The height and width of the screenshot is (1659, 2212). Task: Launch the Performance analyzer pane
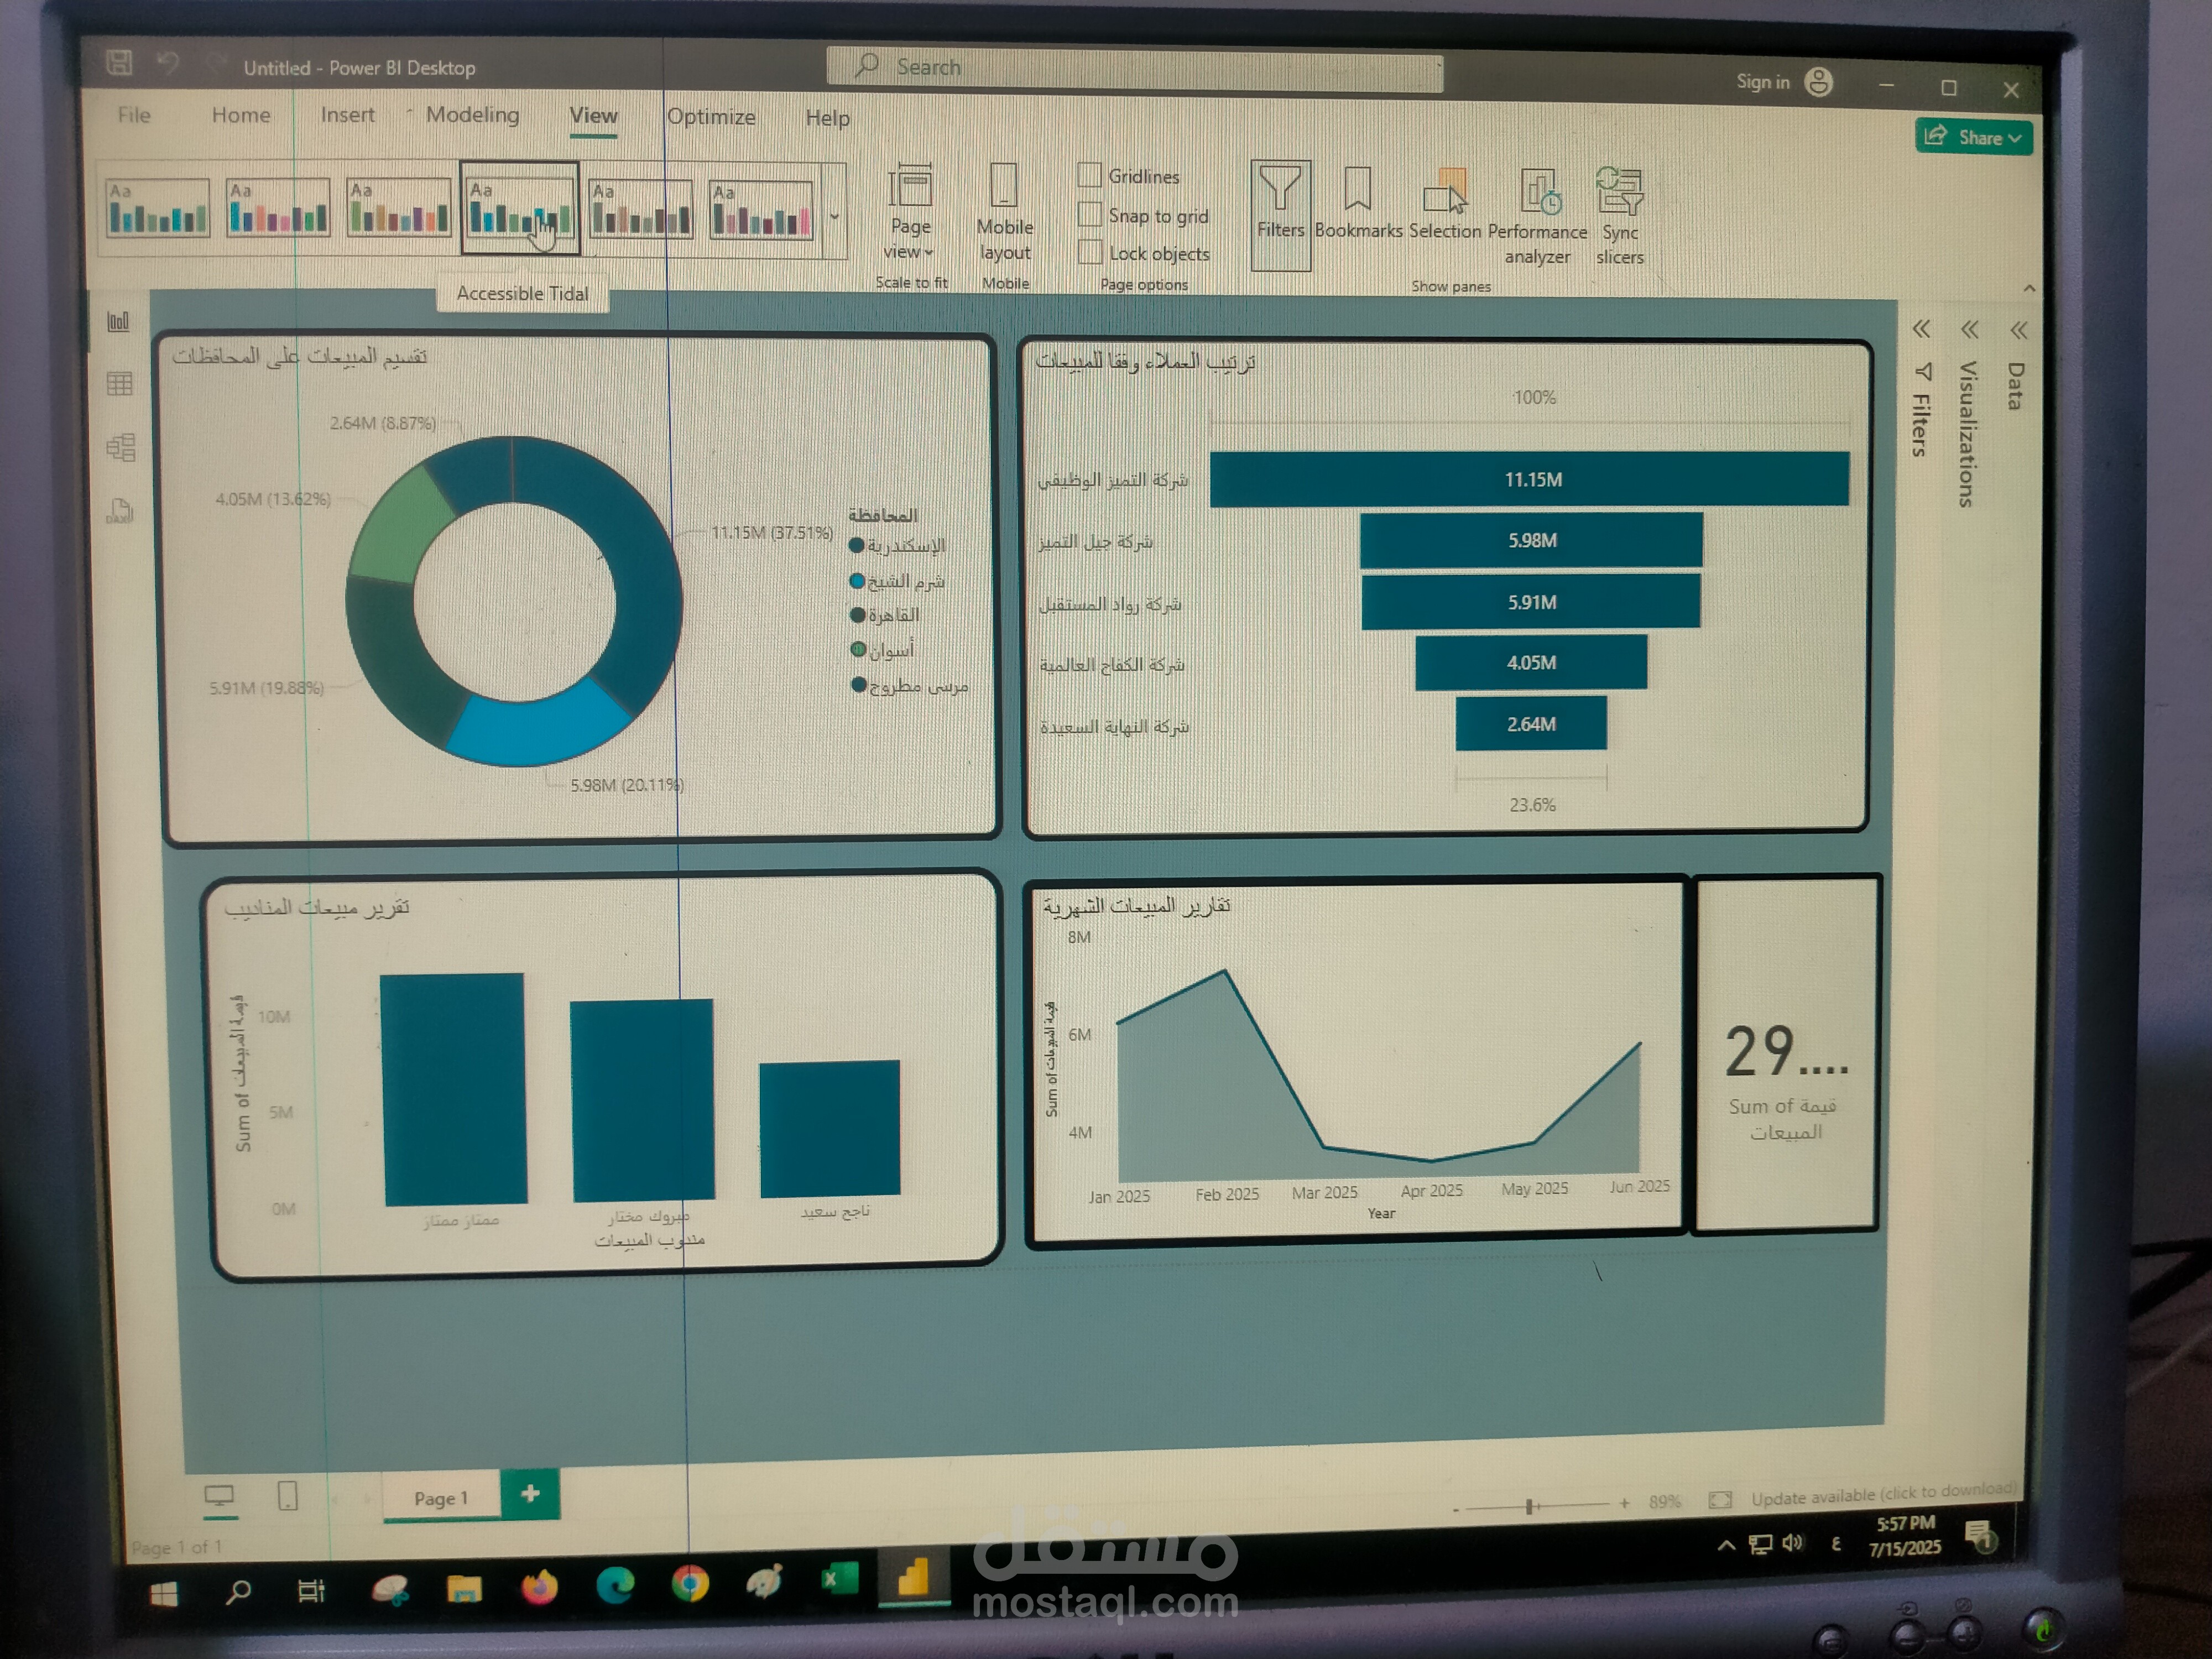[x=1537, y=217]
